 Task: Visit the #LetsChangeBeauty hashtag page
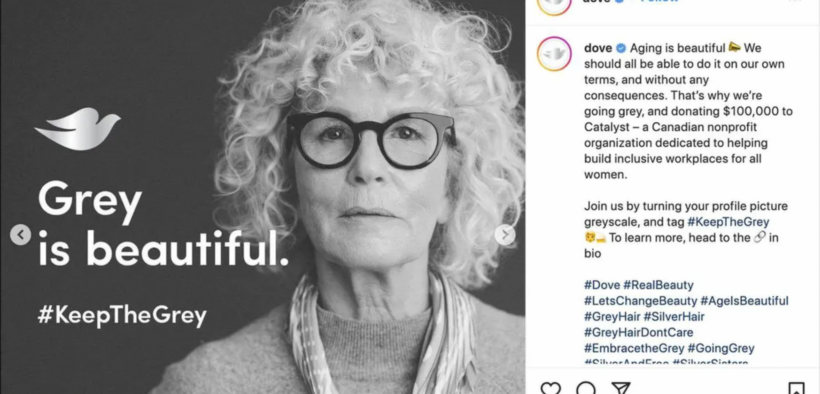click(641, 301)
